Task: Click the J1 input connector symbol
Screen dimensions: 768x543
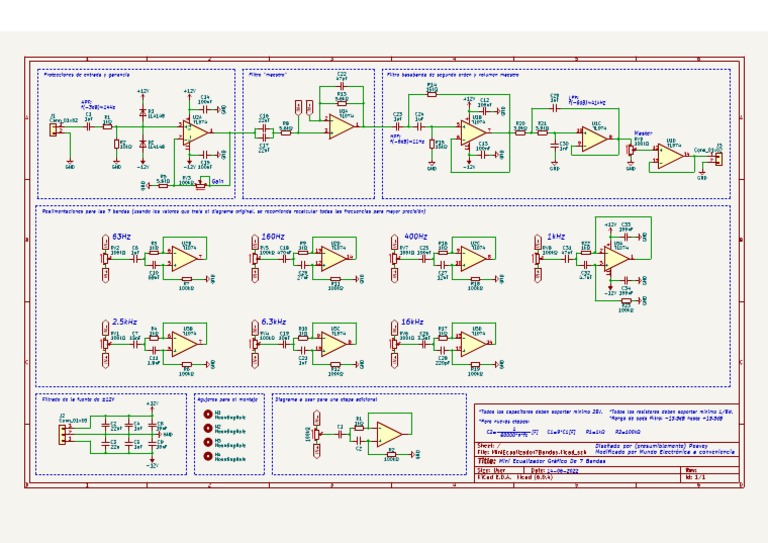Action: pos(53,130)
